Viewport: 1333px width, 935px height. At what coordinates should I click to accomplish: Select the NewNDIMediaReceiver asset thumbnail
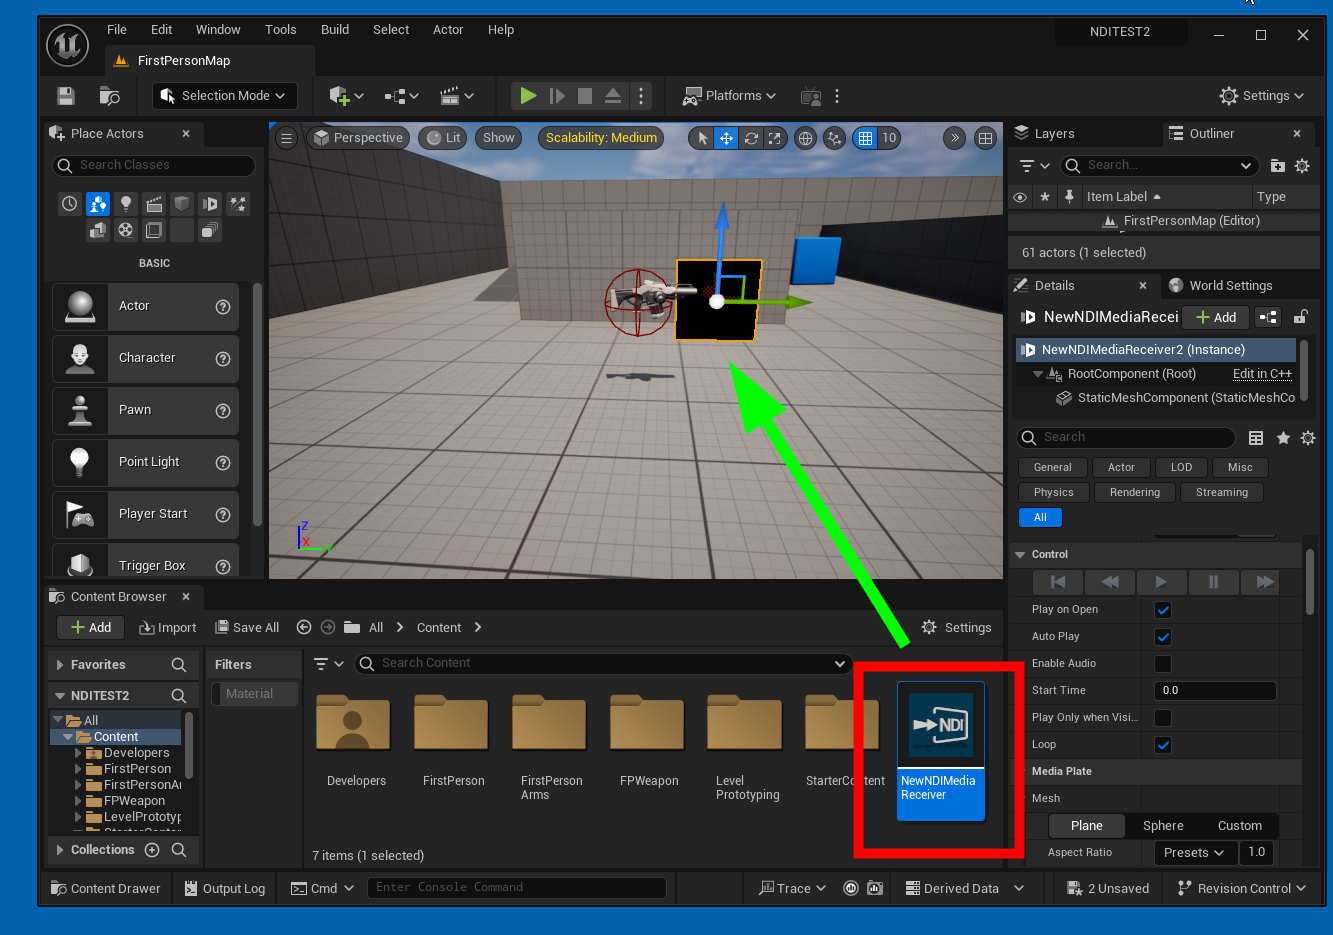pos(941,726)
